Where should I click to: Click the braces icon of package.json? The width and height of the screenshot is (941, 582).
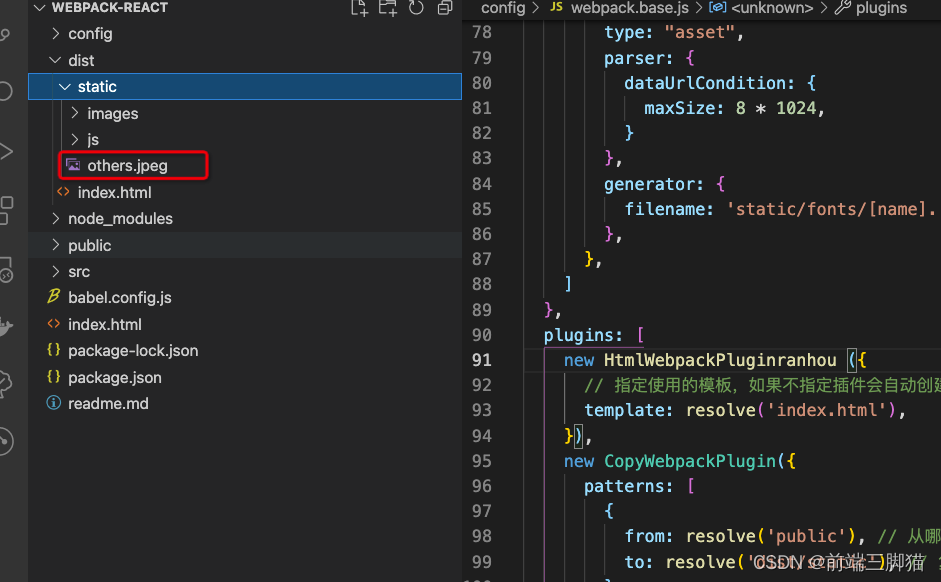pyautogui.click(x=53, y=377)
